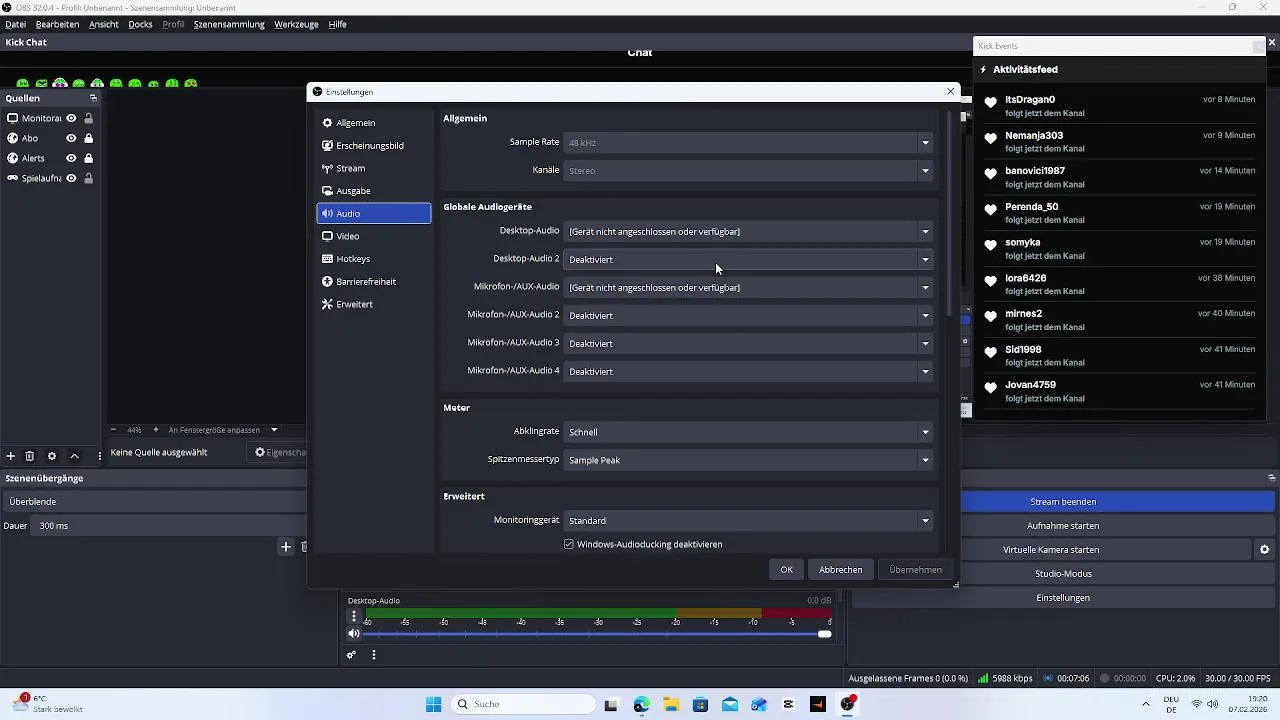Open Desktop-Audio track three-dot options
This screenshot has width=1280, height=720.
353,616
